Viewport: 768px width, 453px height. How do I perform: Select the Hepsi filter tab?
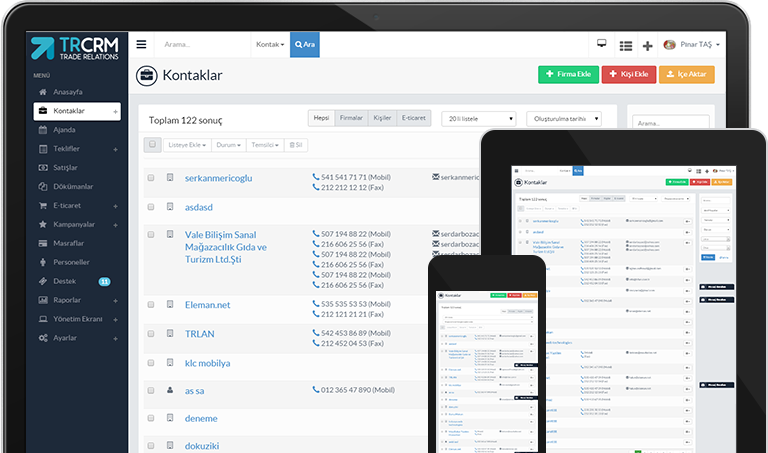pos(321,118)
